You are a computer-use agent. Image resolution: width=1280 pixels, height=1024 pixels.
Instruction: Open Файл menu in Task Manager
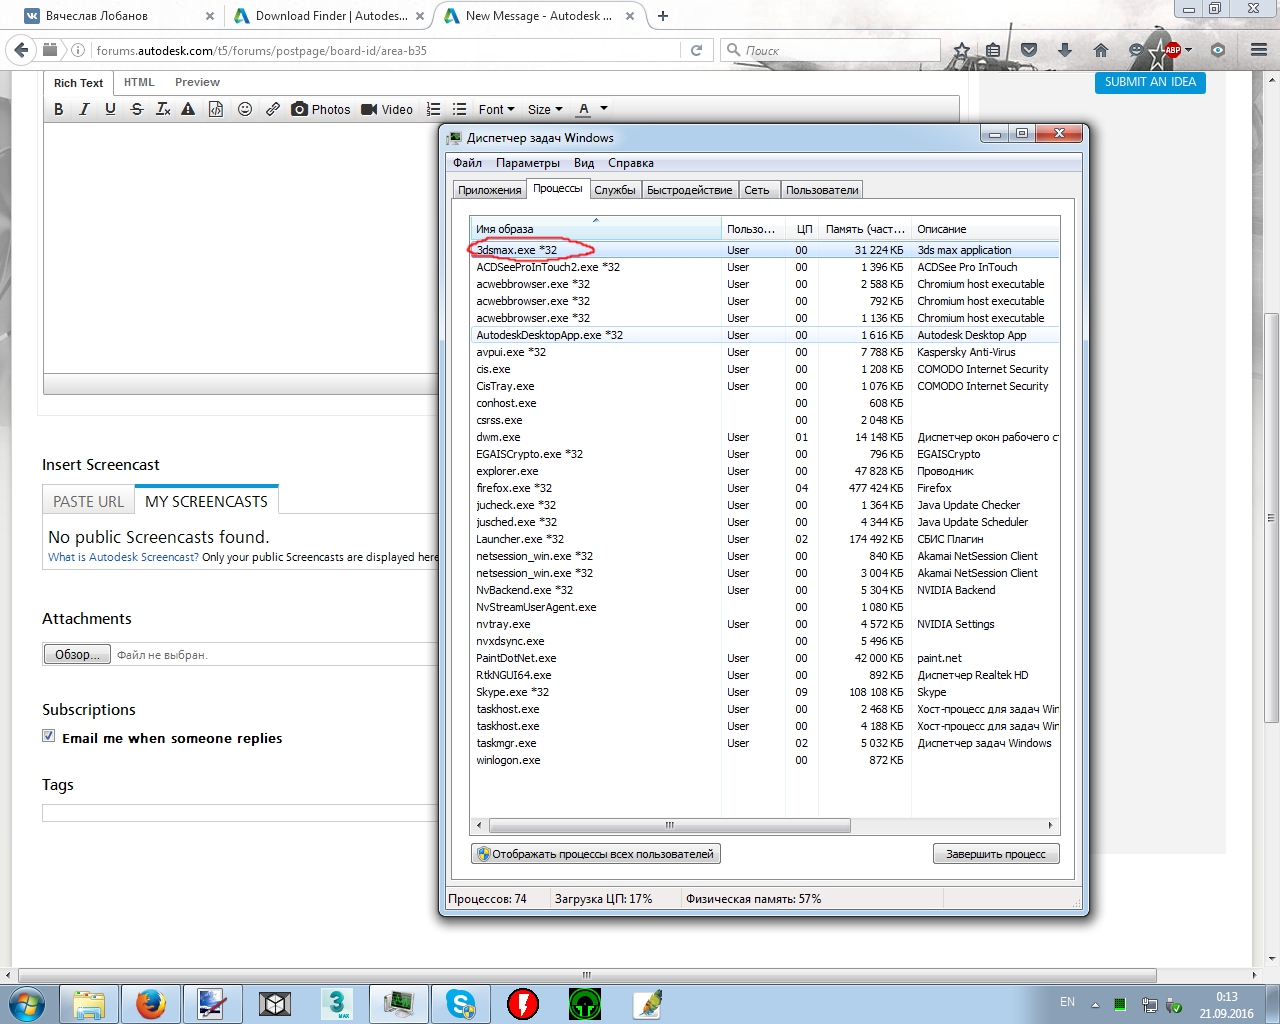[467, 163]
